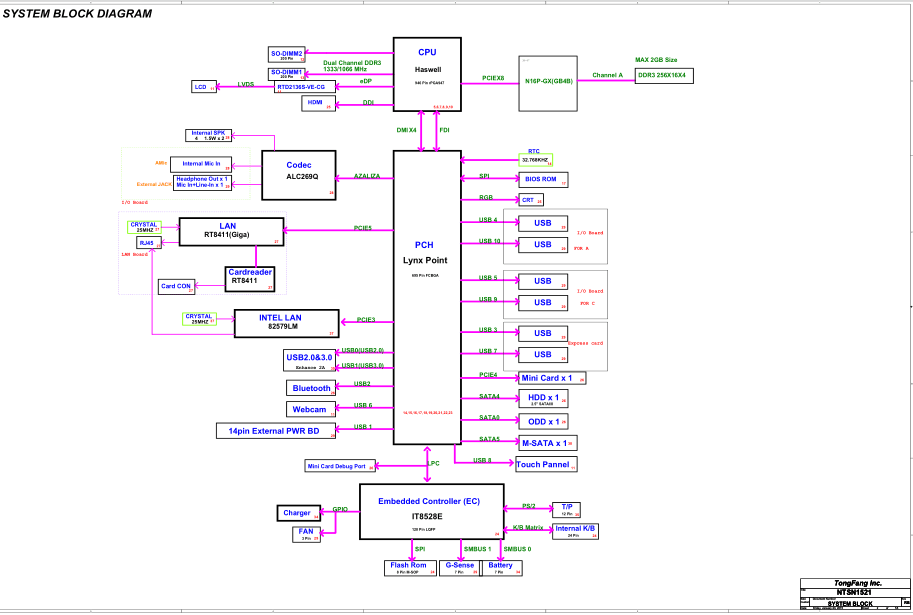This screenshot has width=913, height=615.
Task: Click the PCH Lynx Point block
Action: click(x=427, y=298)
